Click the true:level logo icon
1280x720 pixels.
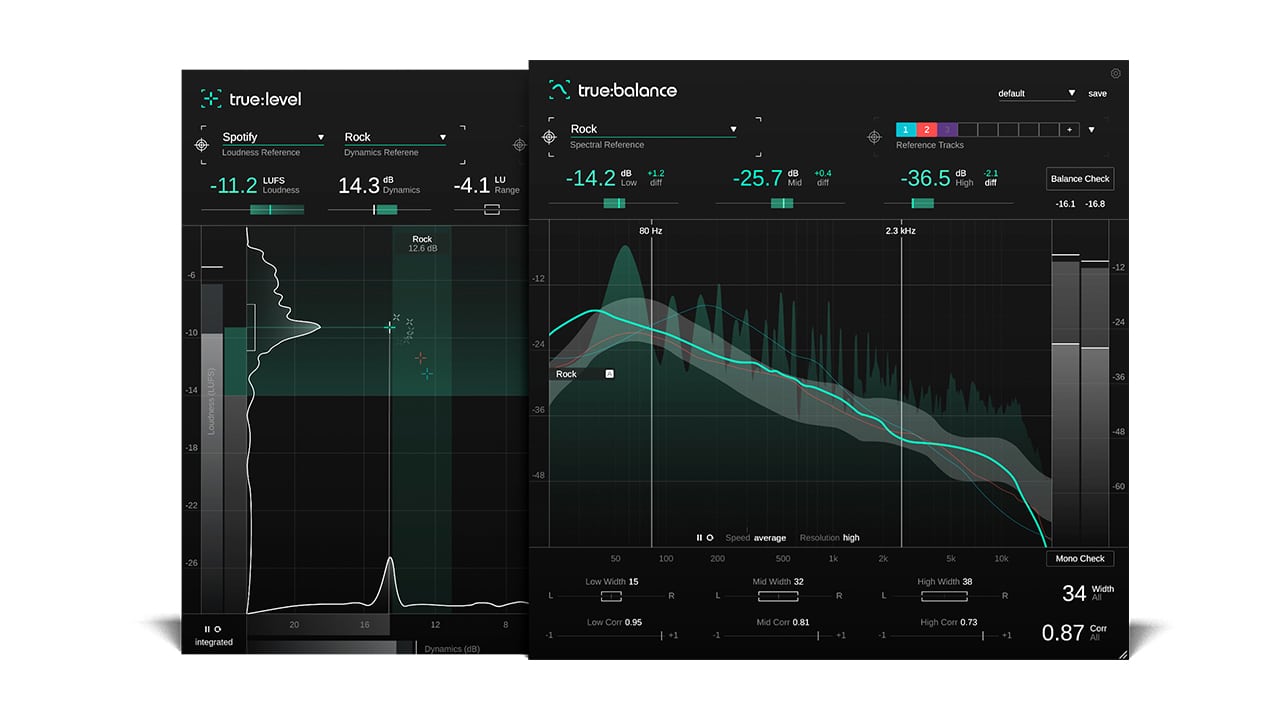click(x=211, y=98)
